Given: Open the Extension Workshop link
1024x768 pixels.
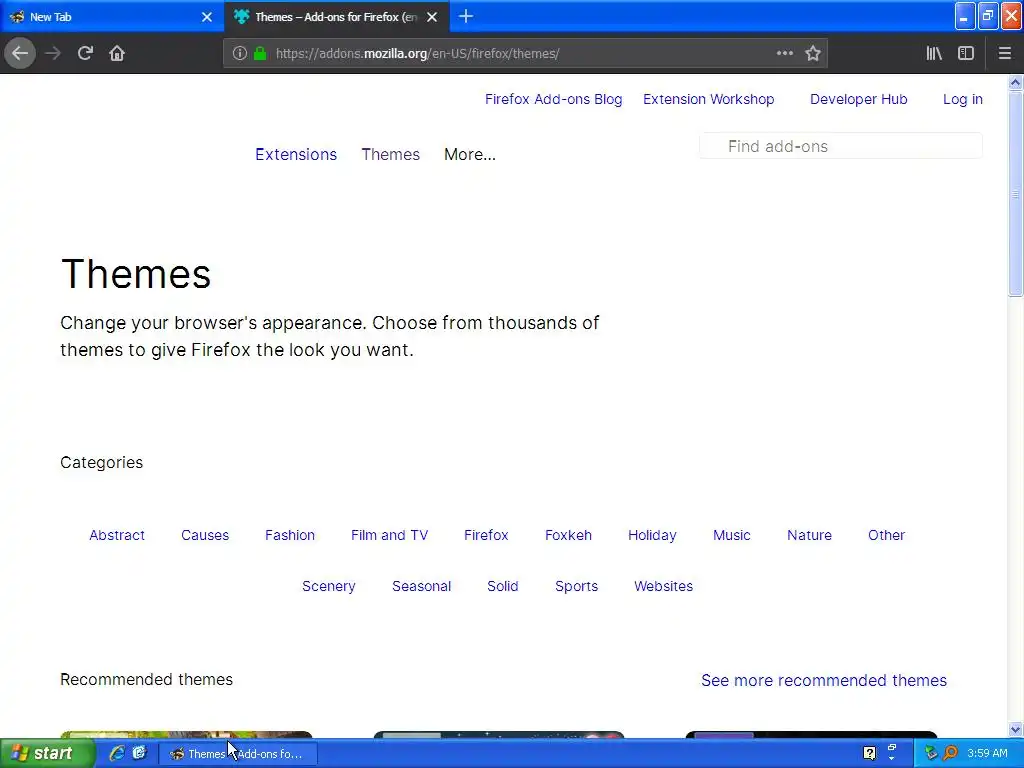Looking at the screenshot, I should pyautogui.click(x=709, y=99).
